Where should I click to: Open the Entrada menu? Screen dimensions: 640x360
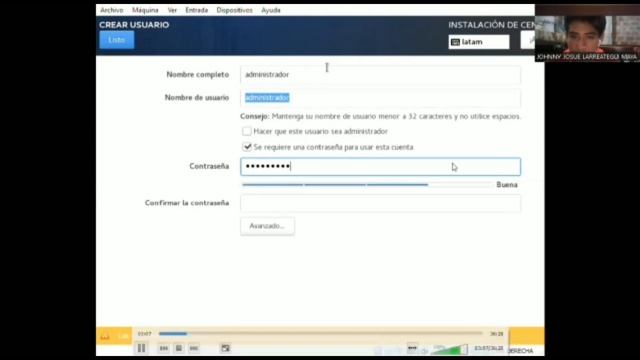tap(196, 10)
